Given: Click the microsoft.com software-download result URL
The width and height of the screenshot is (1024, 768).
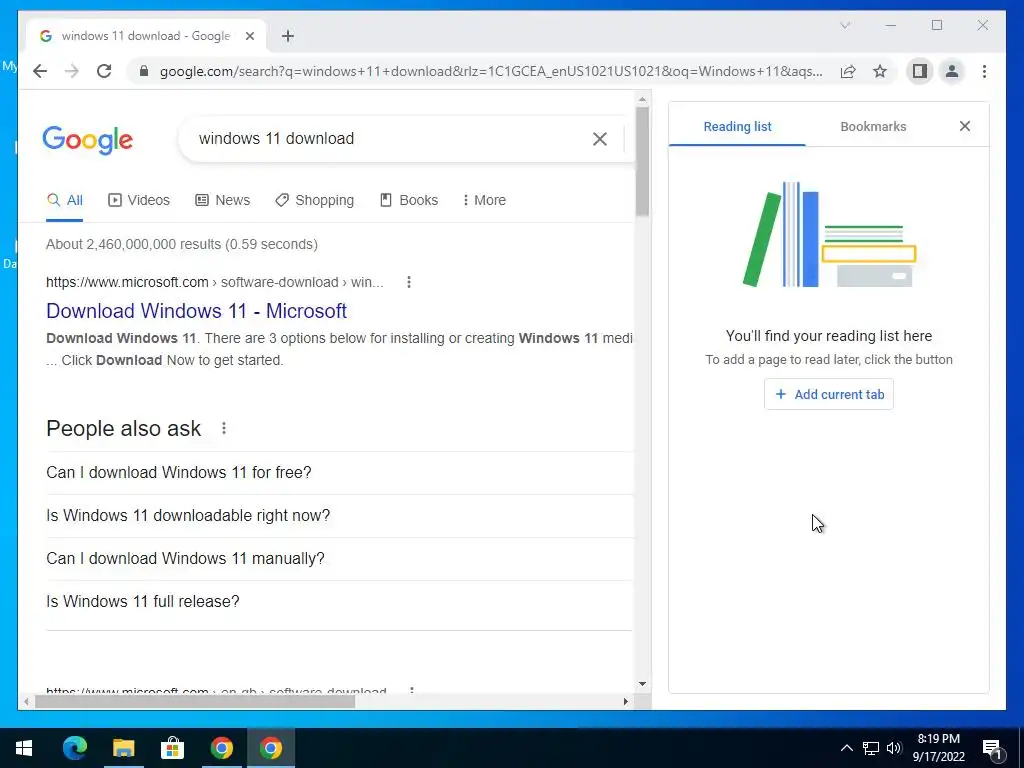Looking at the screenshot, I should (214, 282).
